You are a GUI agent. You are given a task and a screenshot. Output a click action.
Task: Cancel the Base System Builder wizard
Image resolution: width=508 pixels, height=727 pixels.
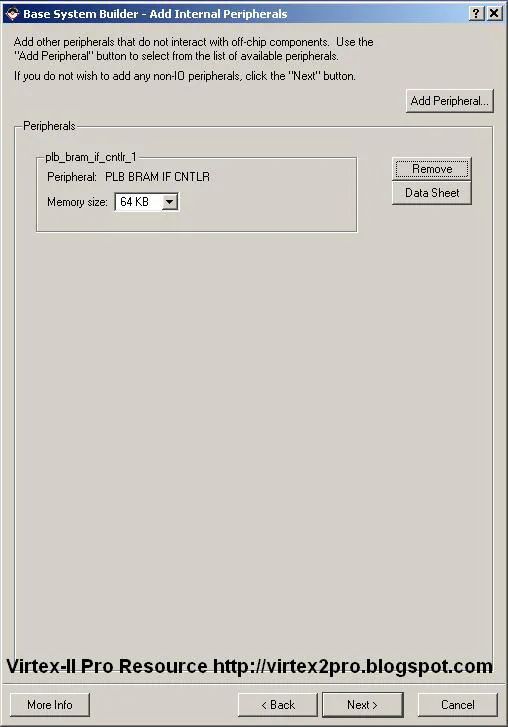tap(457, 705)
